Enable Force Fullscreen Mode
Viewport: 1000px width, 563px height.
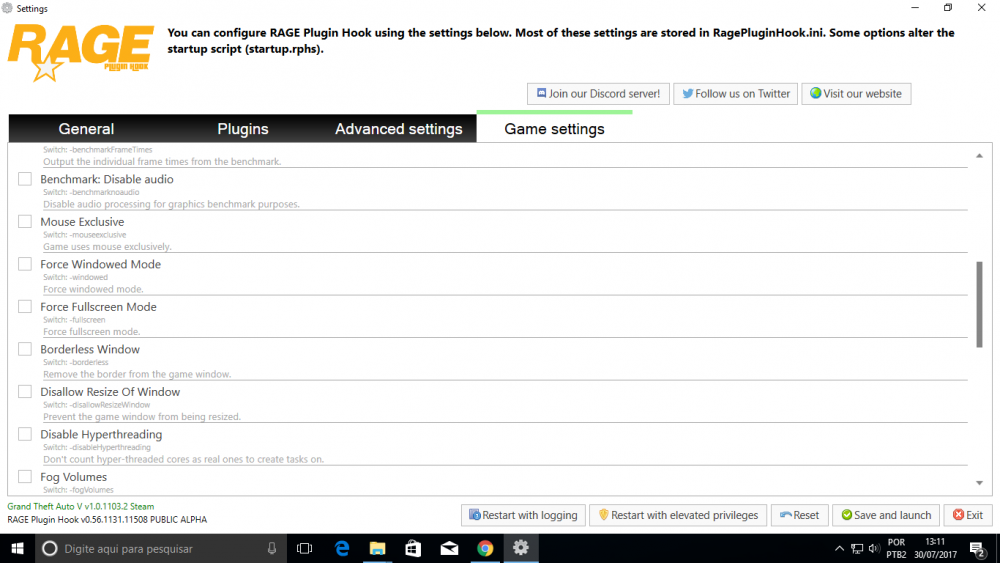coord(25,307)
